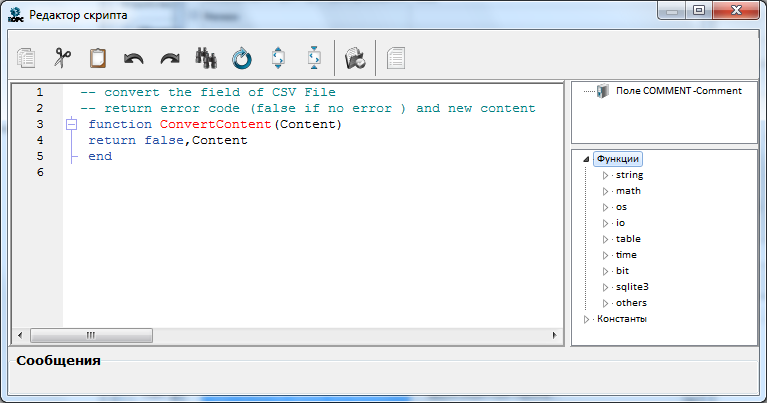Redo the edit with the right arrow
The height and width of the screenshot is (403, 767).
(x=170, y=59)
